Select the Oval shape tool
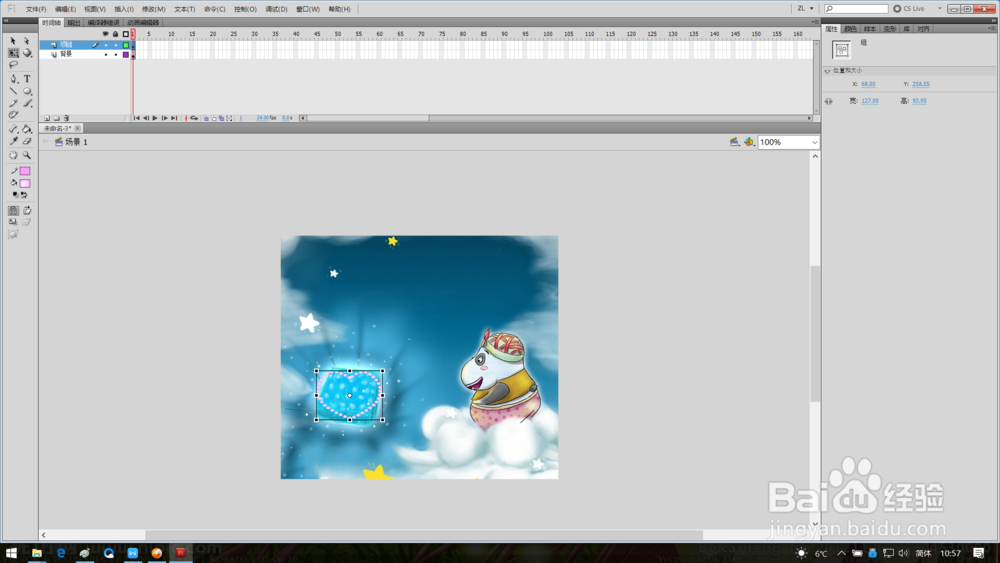This screenshot has width=1000, height=563. coord(27,91)
